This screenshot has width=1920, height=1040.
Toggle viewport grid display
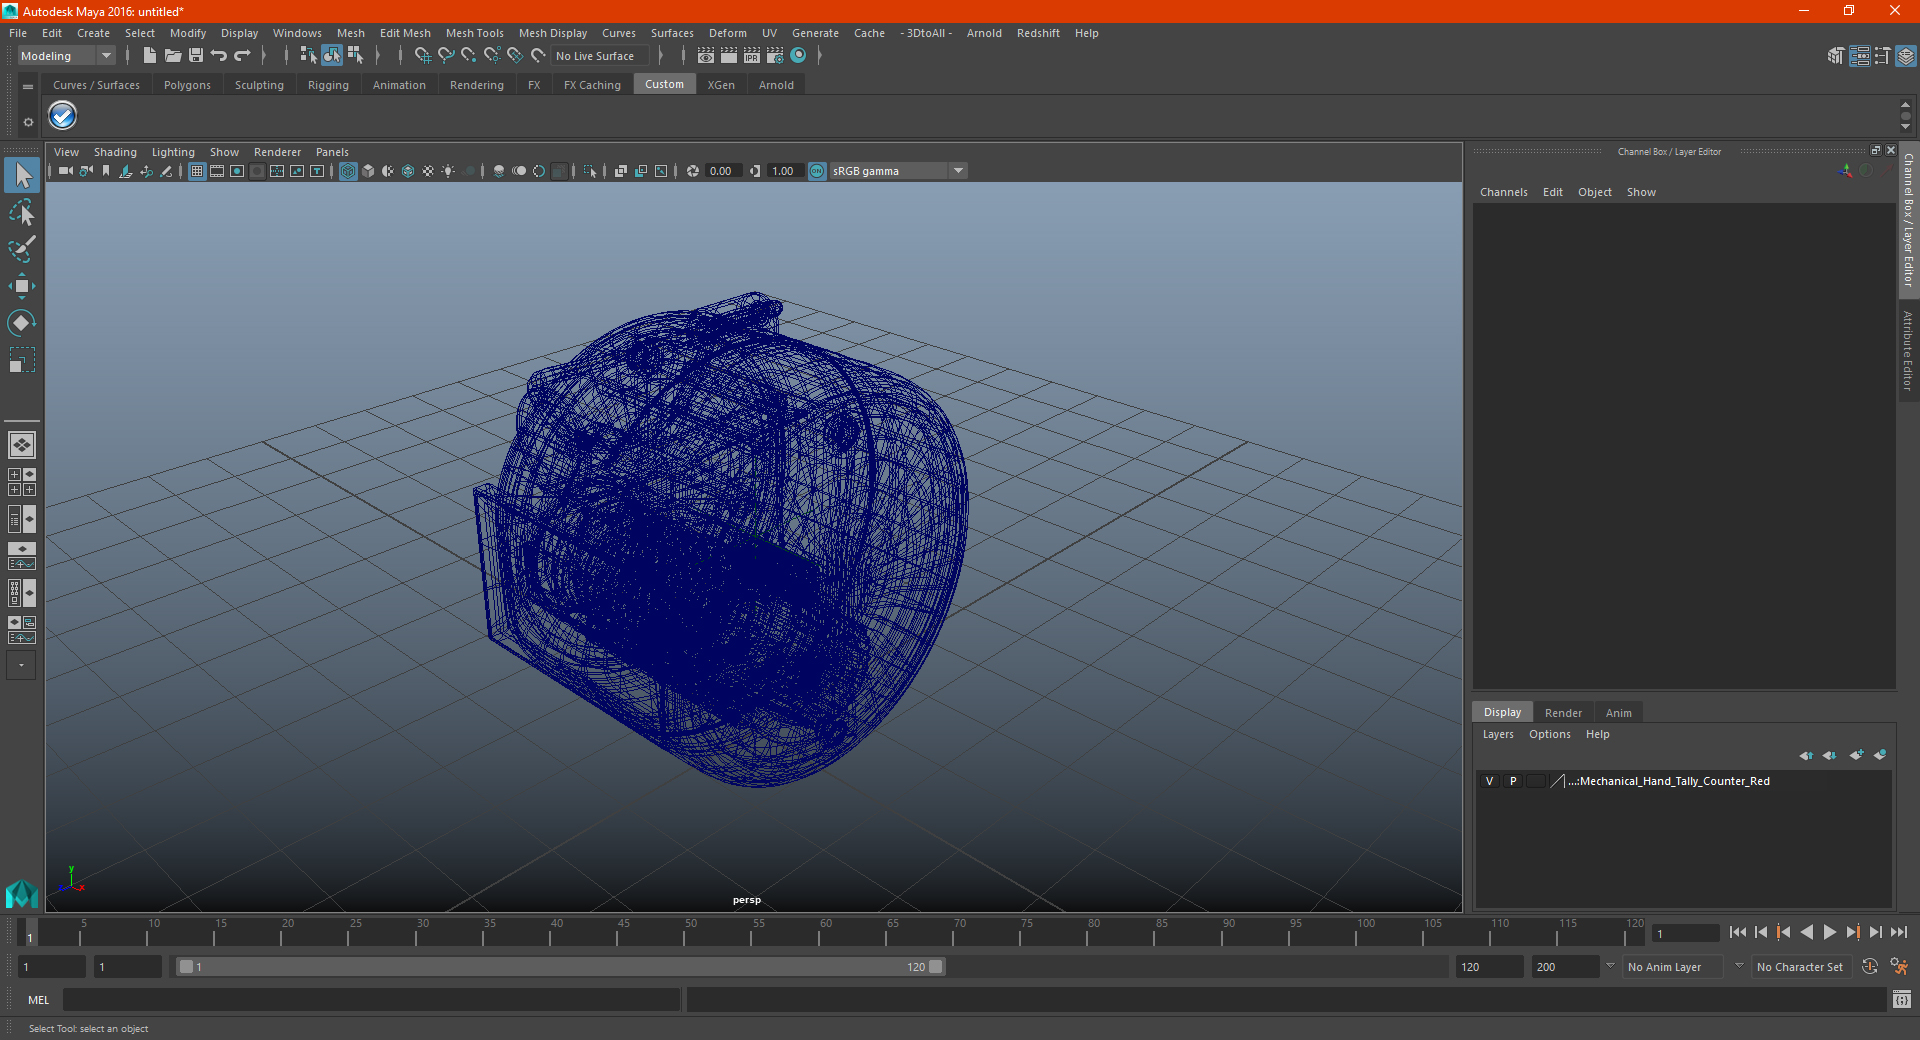[197, 171]
